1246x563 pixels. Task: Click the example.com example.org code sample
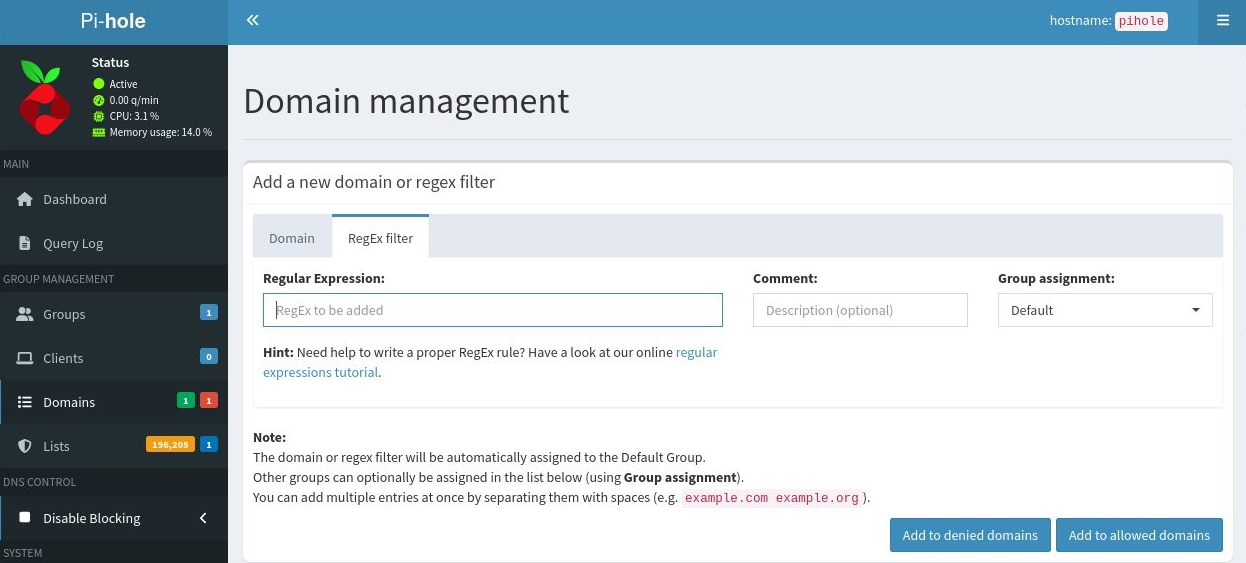tap(771, 498)
